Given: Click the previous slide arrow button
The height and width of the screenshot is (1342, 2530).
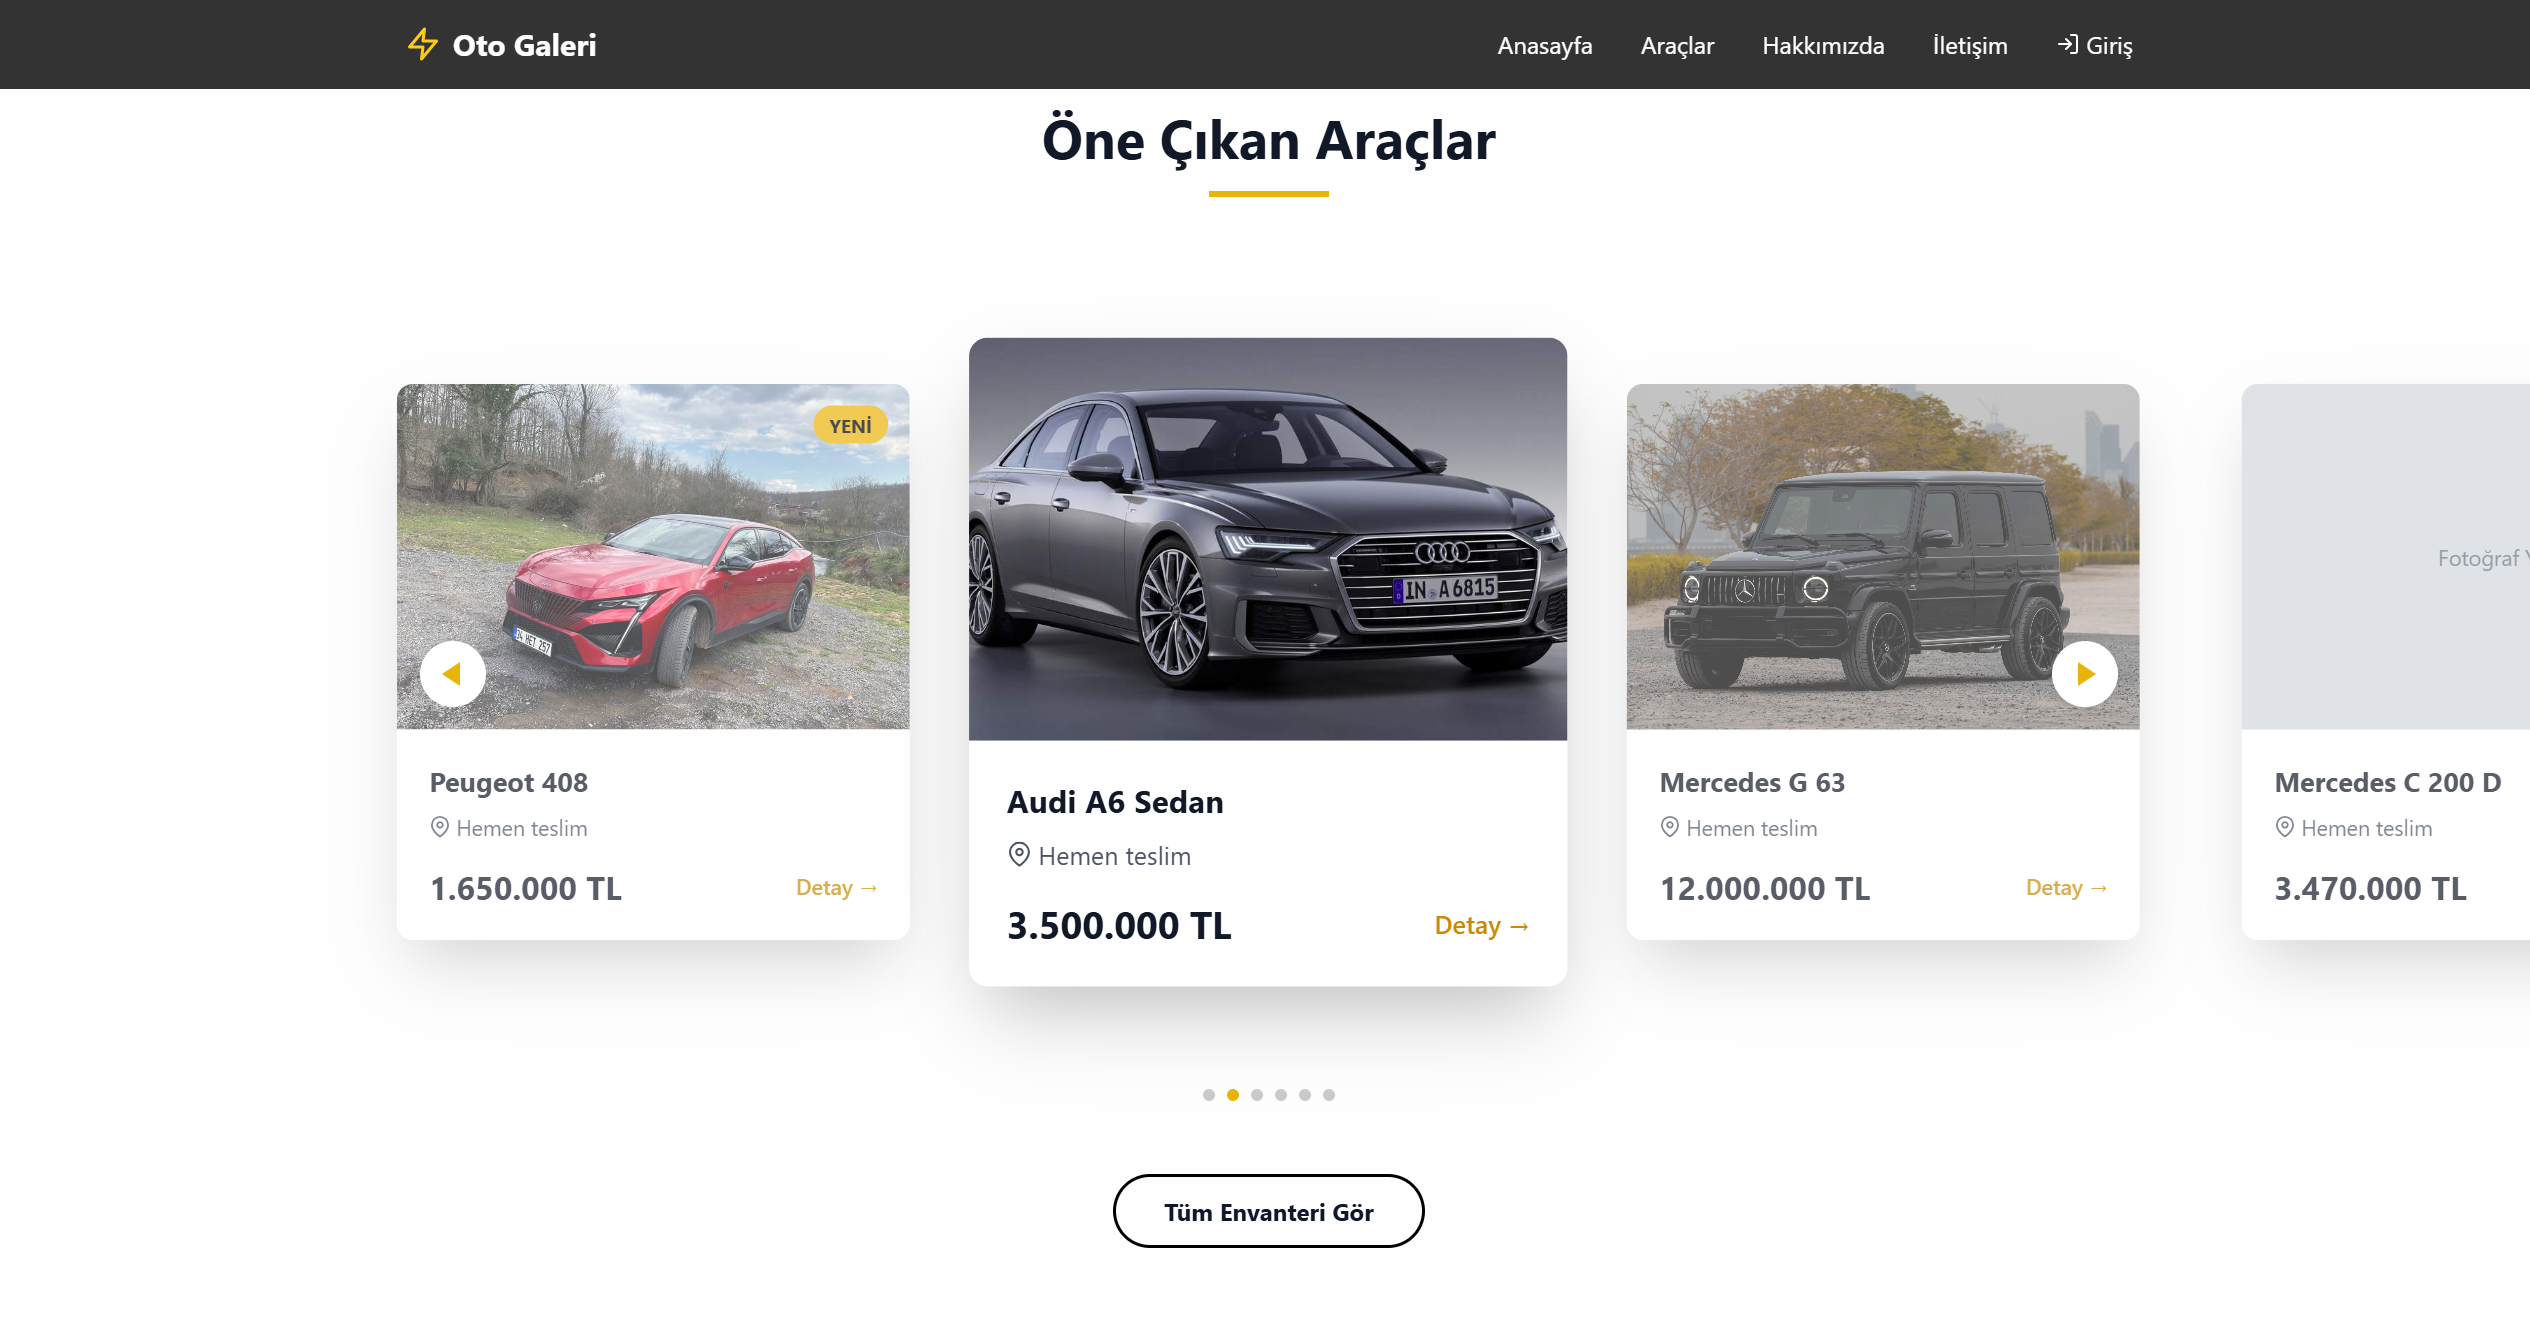Looking at the screenshot, I should pyautogui.click(x=453, y=674).
